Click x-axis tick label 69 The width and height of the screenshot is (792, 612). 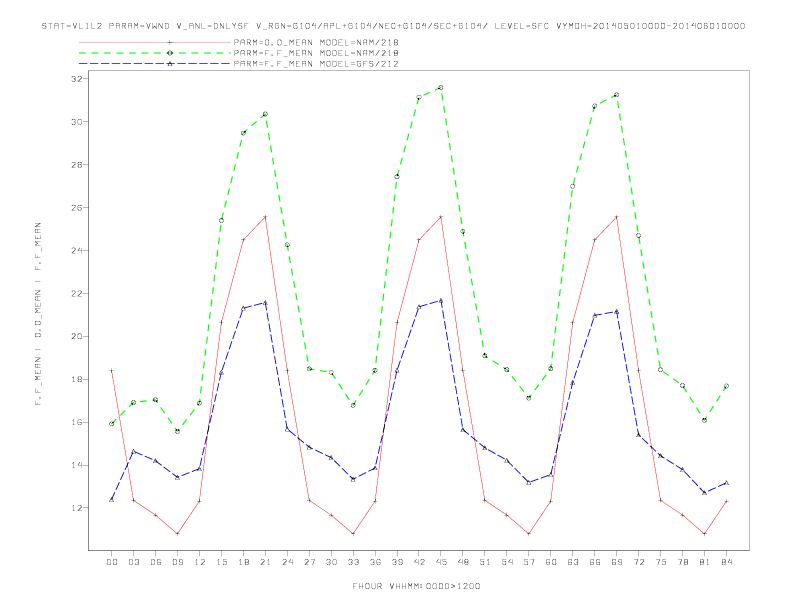pyautogui.click(x=617, y=562)
